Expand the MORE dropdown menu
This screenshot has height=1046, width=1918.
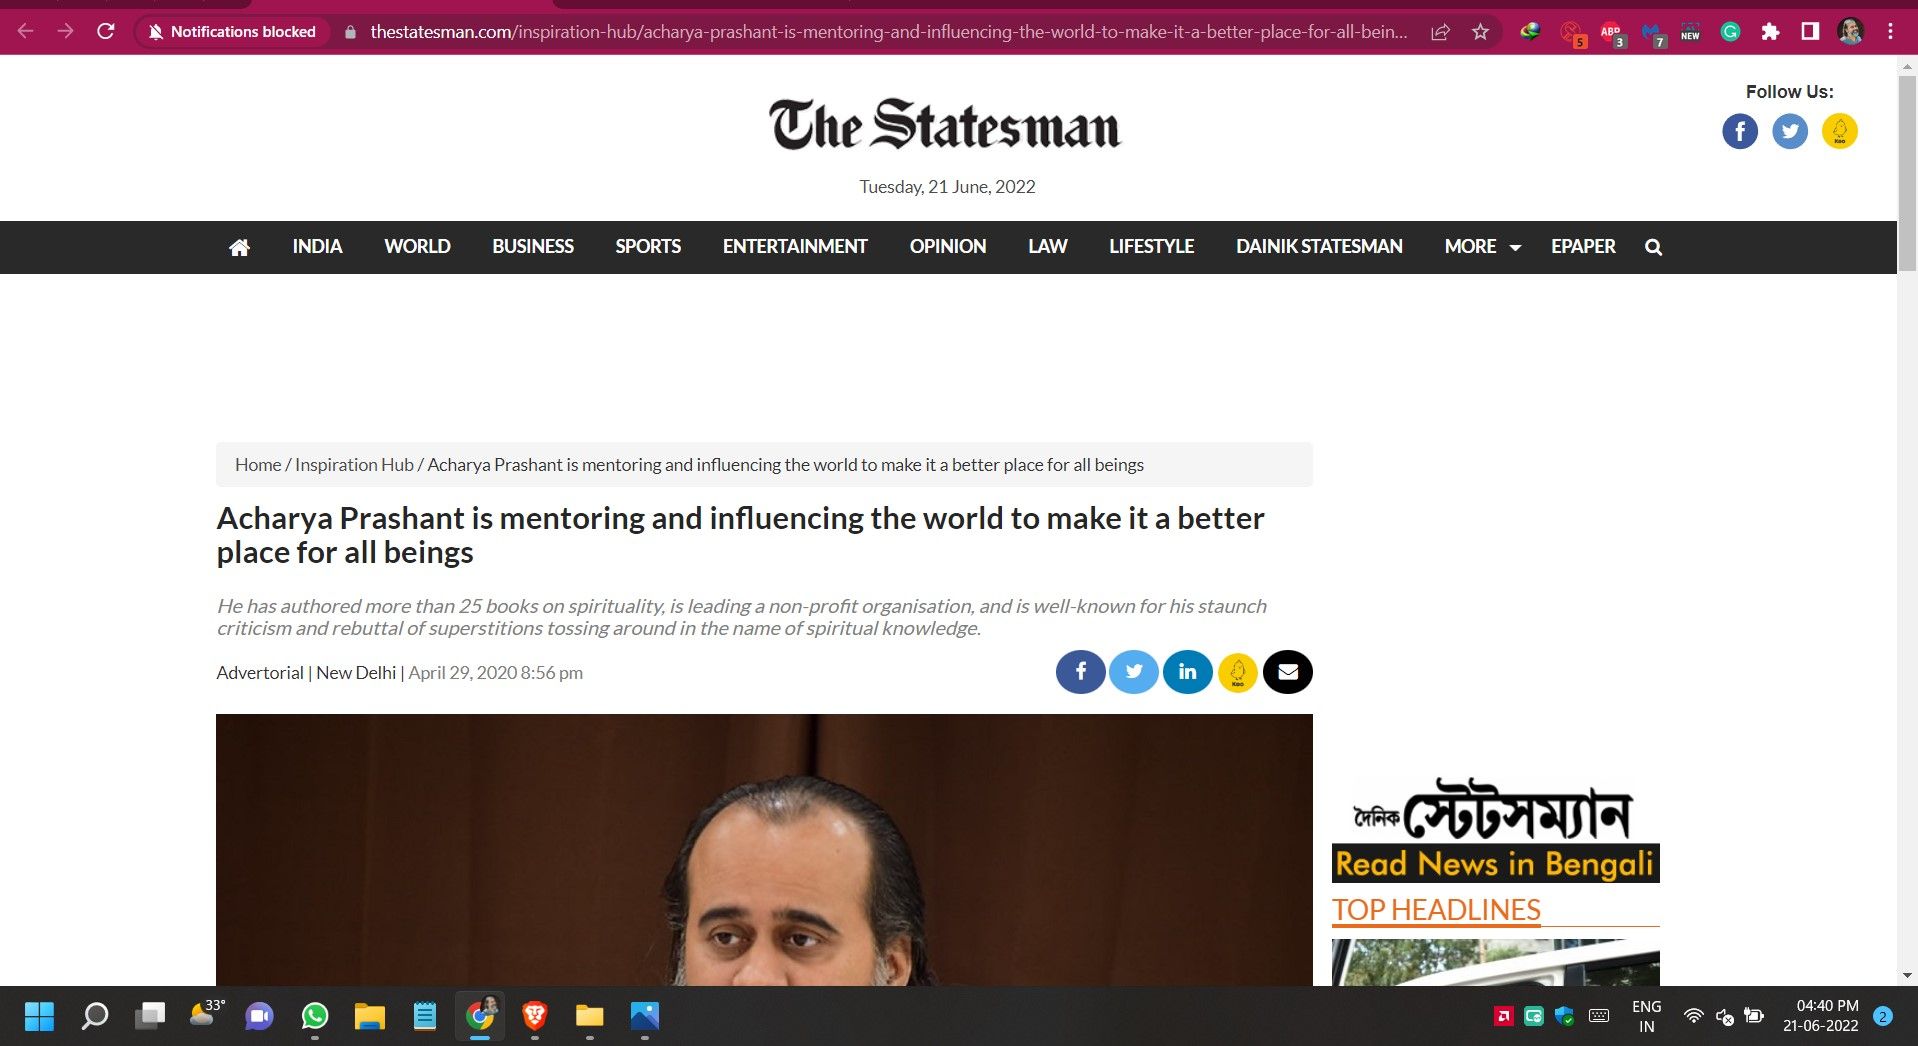coord(1482,247)
